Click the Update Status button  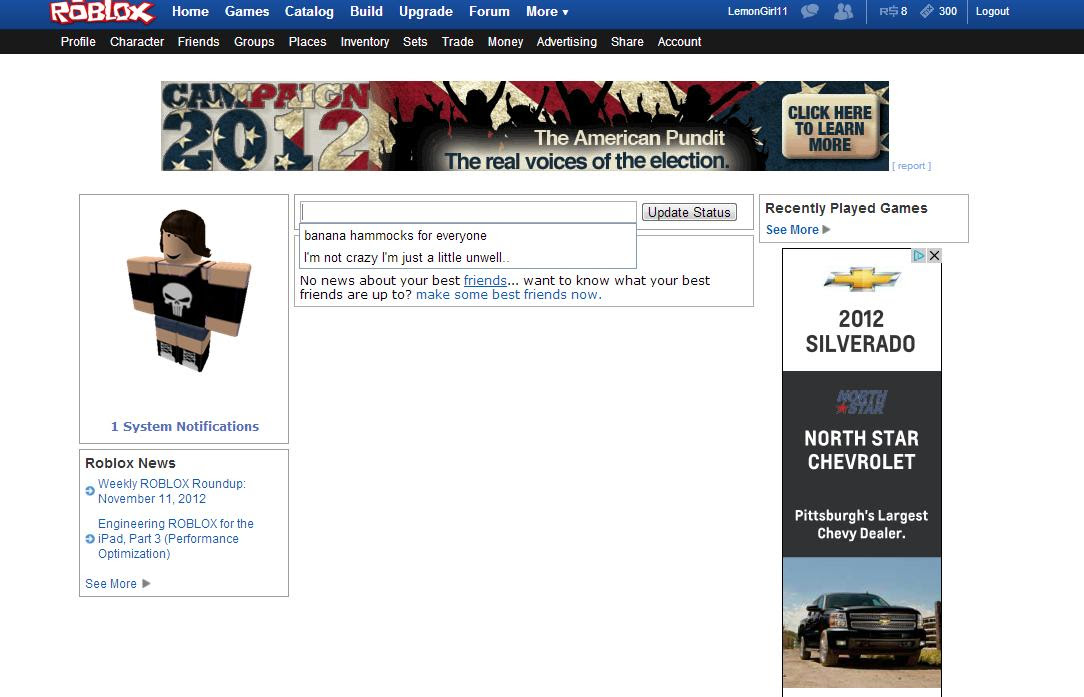tap(689, 212)
